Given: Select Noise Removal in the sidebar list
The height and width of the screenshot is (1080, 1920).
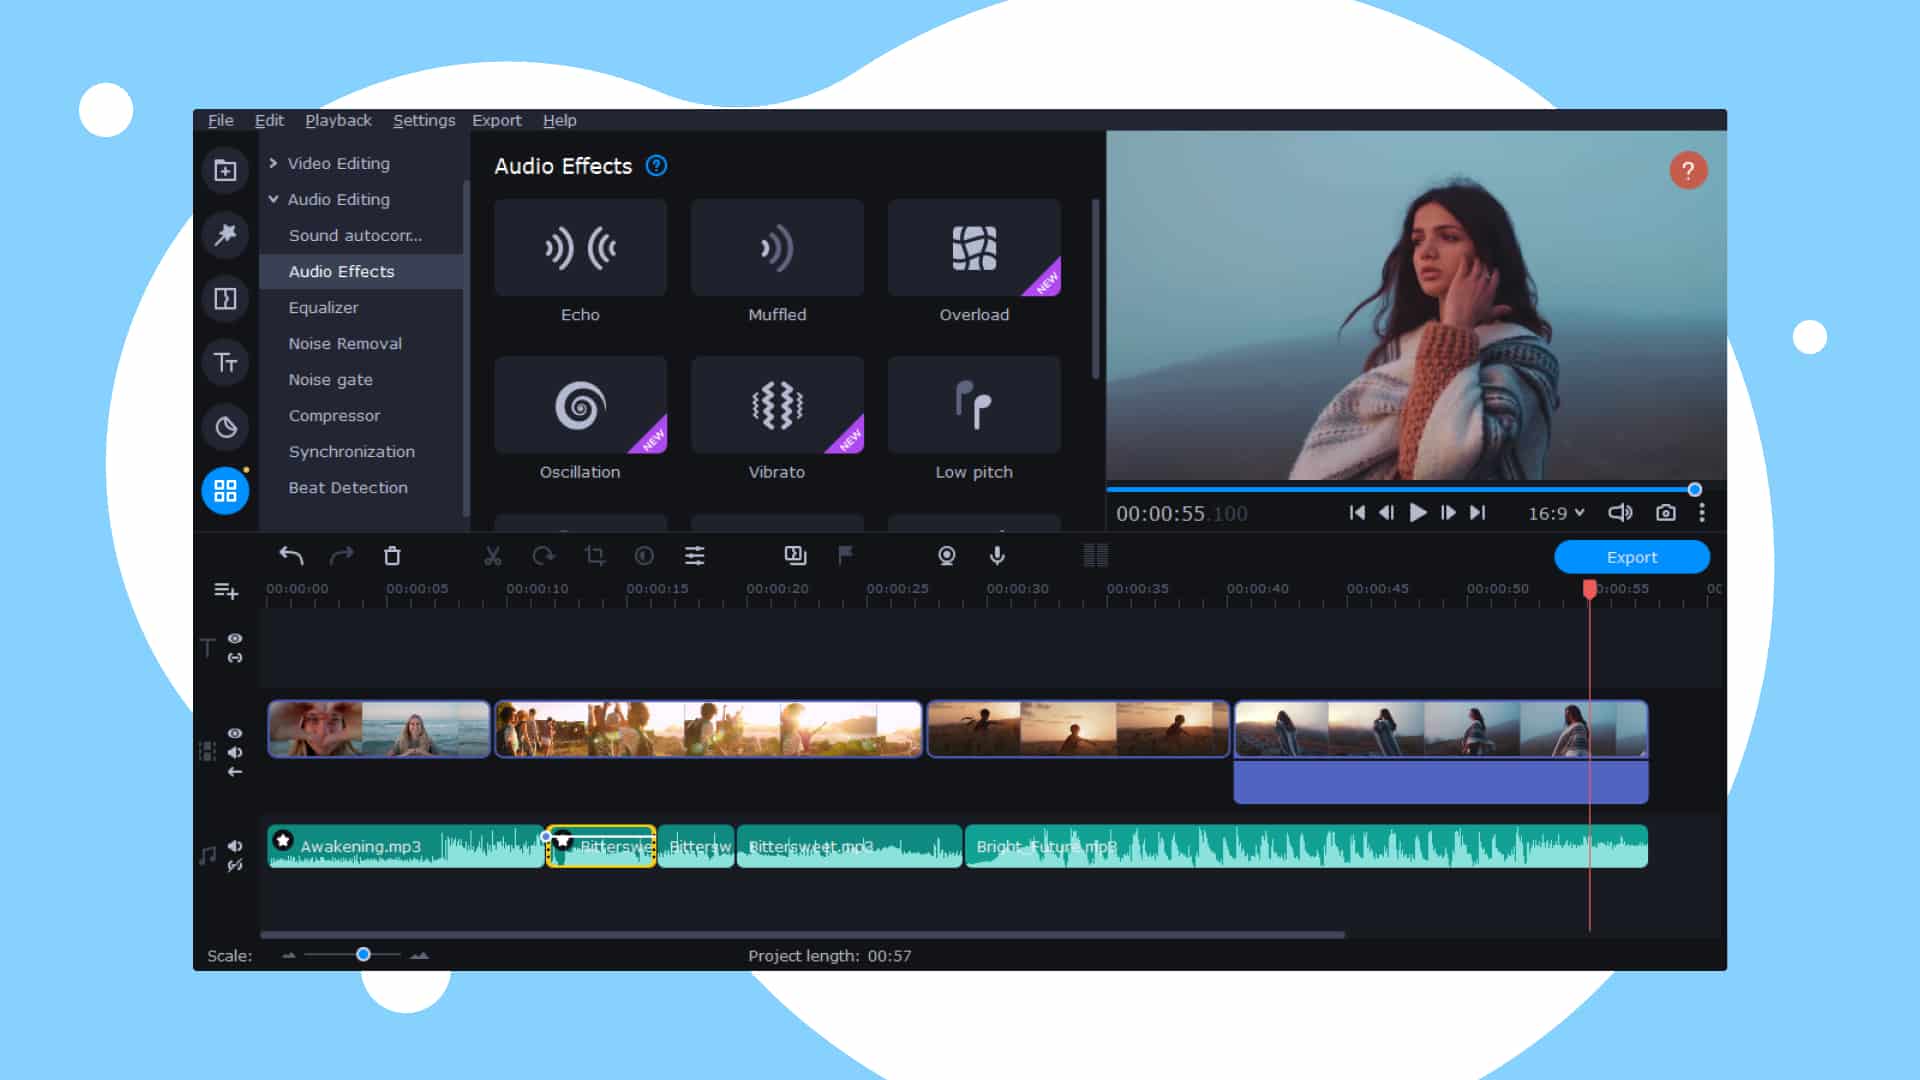Looking at the screenshot, I should [x=345, y=343].
